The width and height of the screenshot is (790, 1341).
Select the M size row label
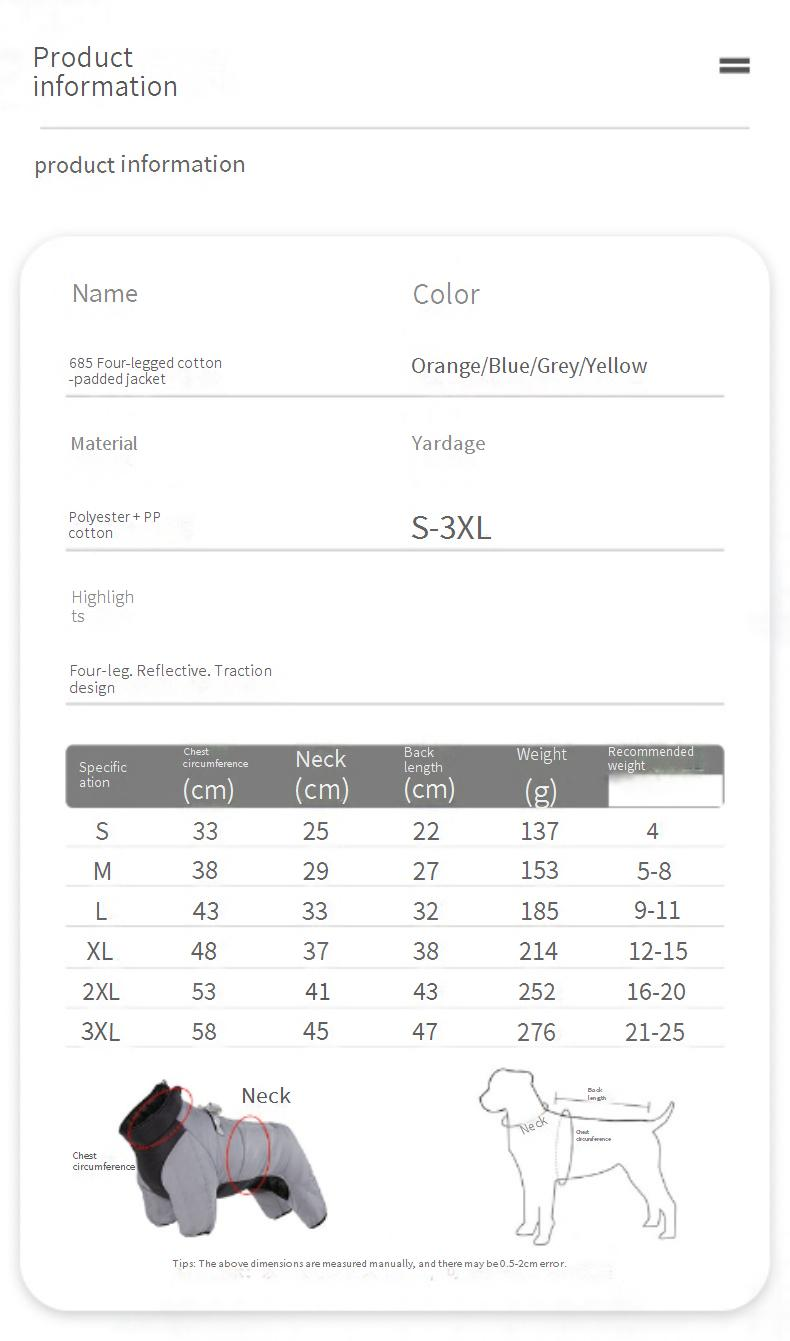click(x=102, y=871)
